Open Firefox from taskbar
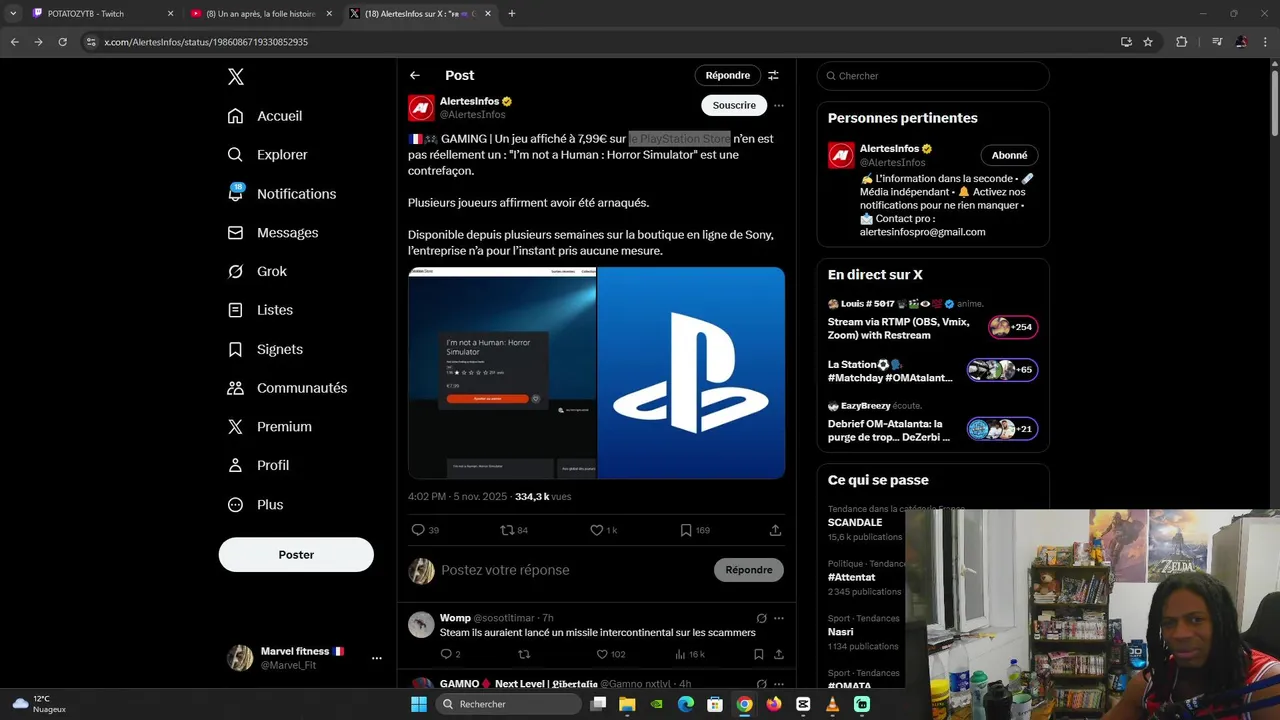Viewport: 1280px width, 720px height. (774, 704)
